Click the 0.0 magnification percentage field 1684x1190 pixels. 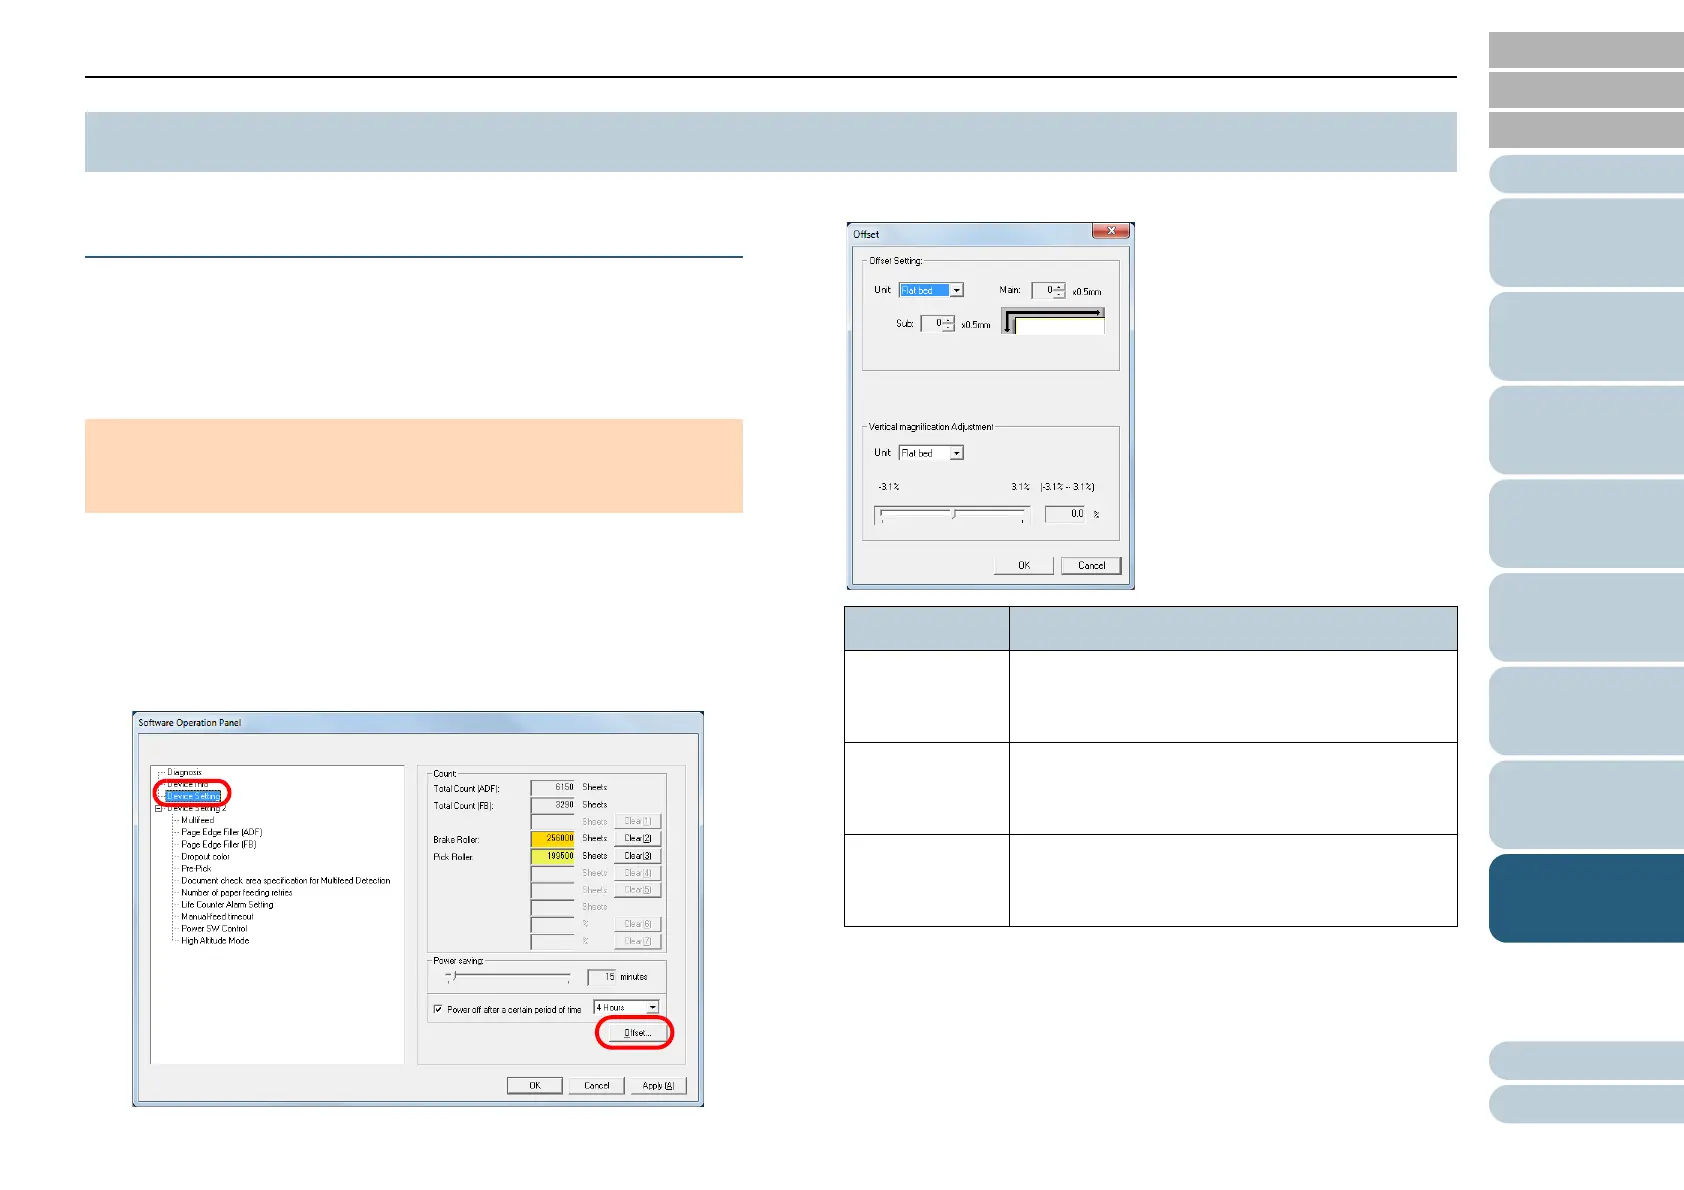[1066, 514]
